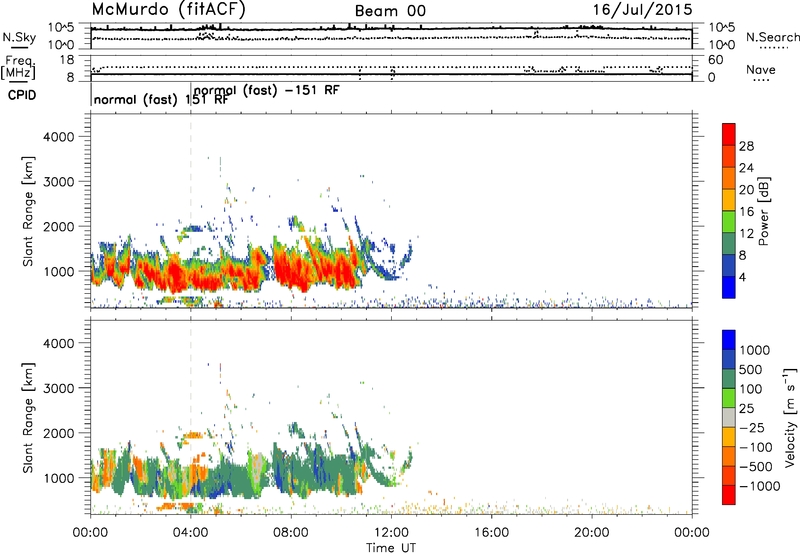
Task: Click the 'normal (fast) -151 RF' CPID text
Action: (x=266, y=90)
